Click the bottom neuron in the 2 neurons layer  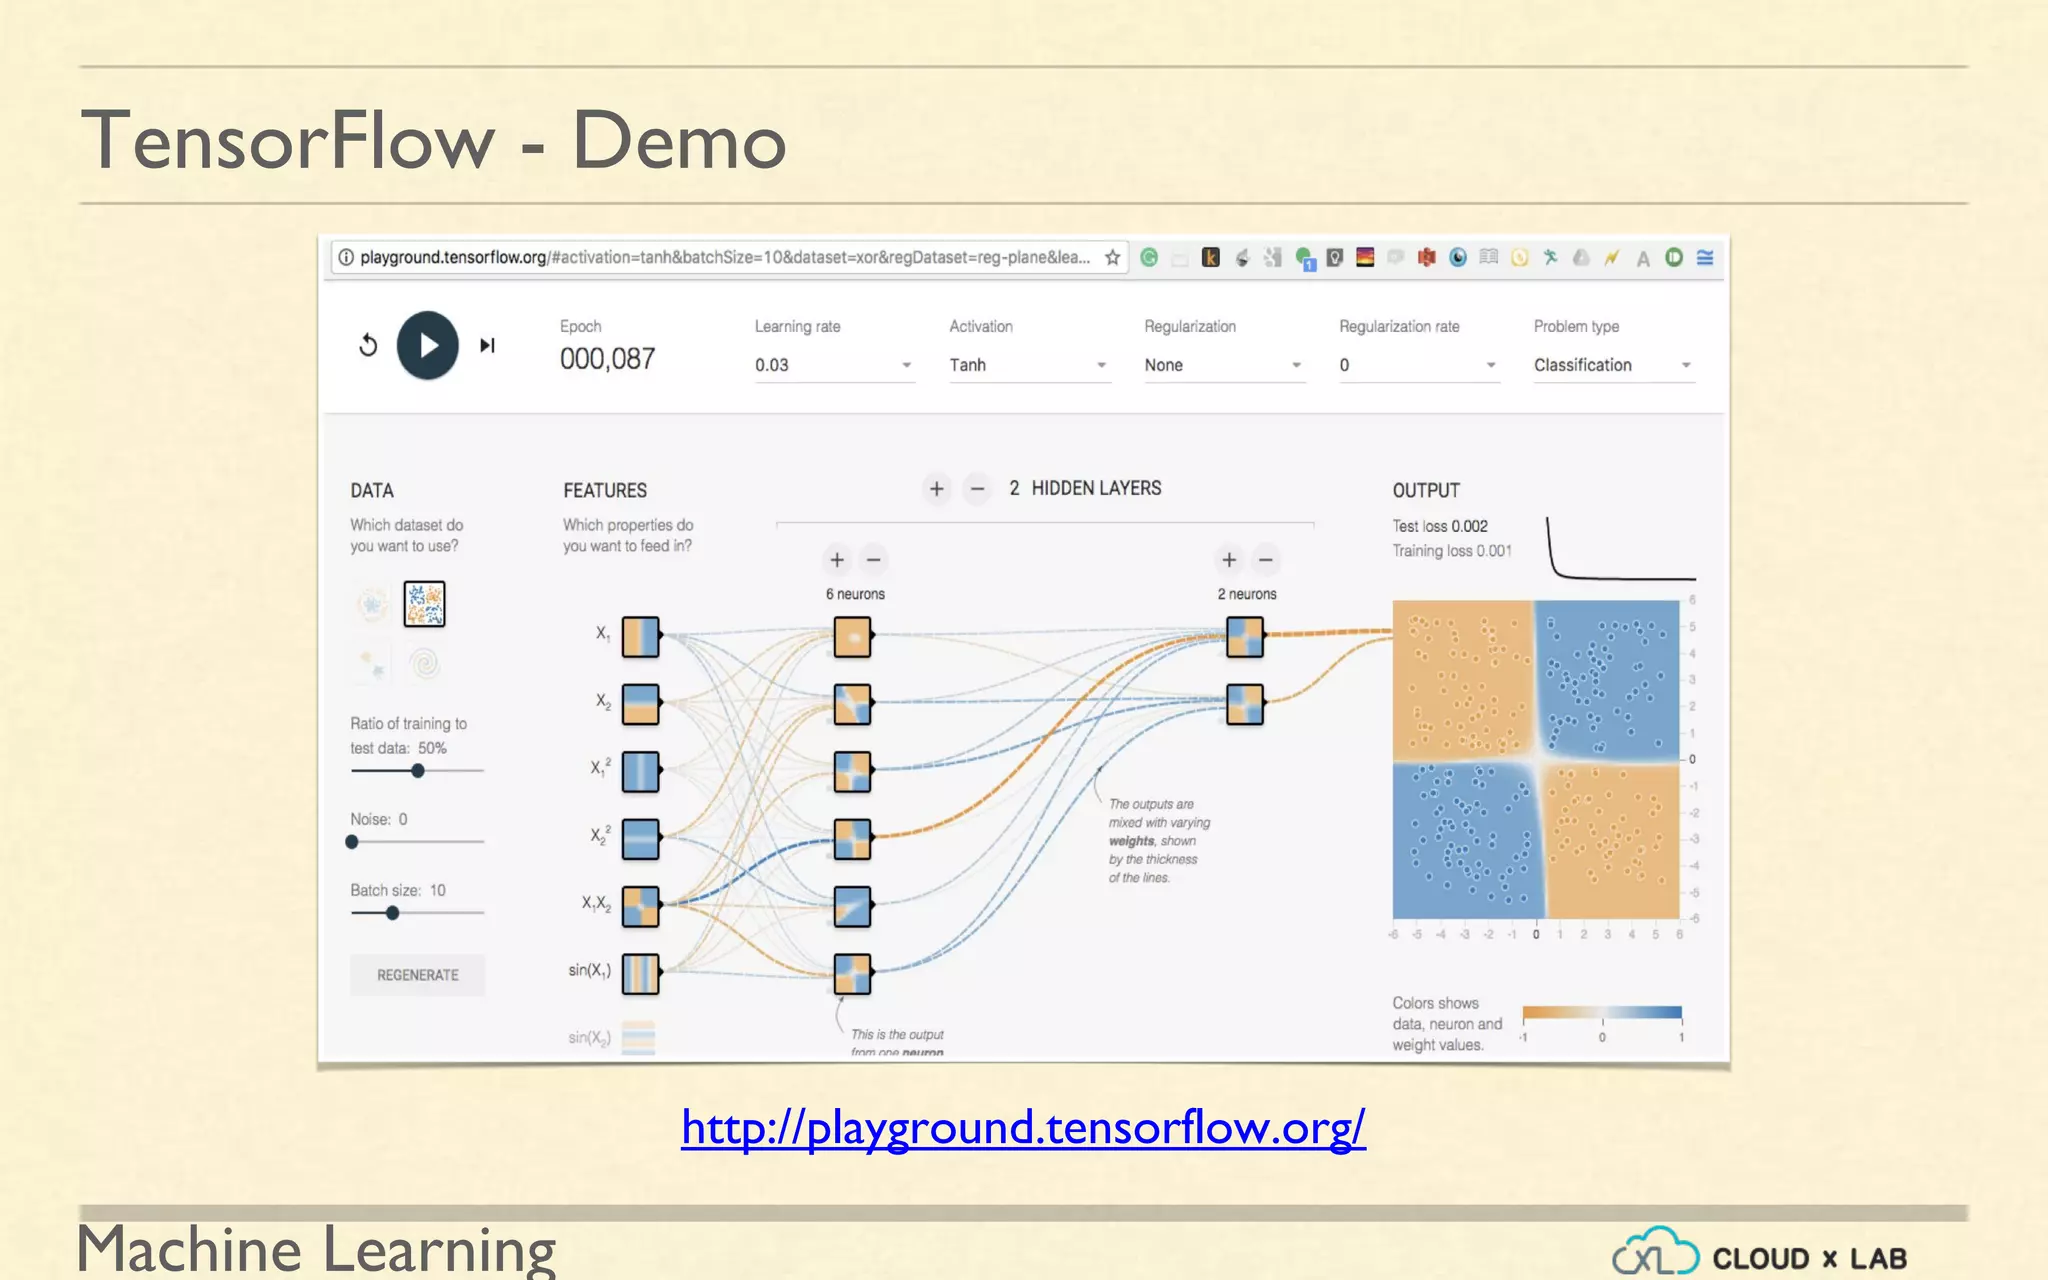[x=1245, y=704]
